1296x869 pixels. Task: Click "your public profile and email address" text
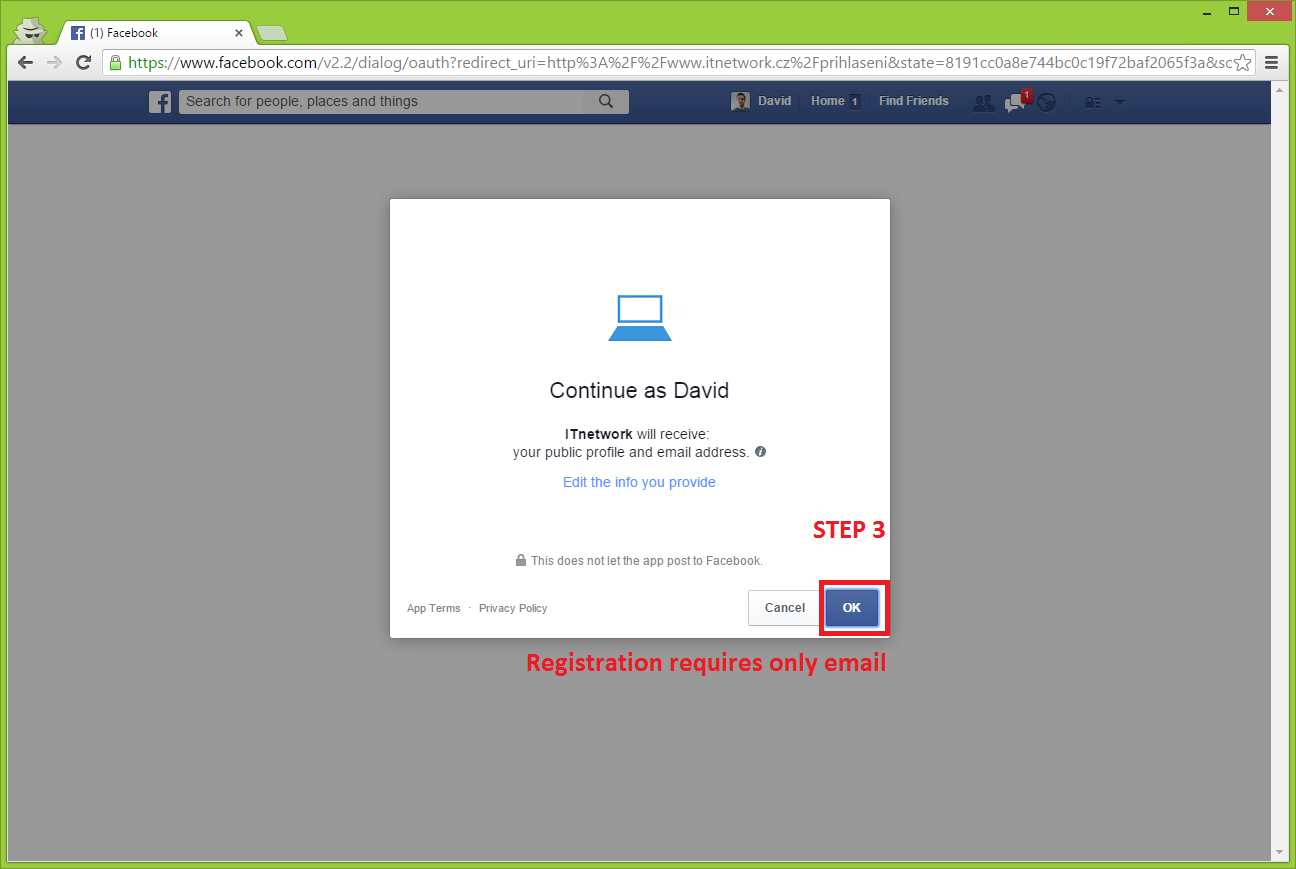(631, 452)
